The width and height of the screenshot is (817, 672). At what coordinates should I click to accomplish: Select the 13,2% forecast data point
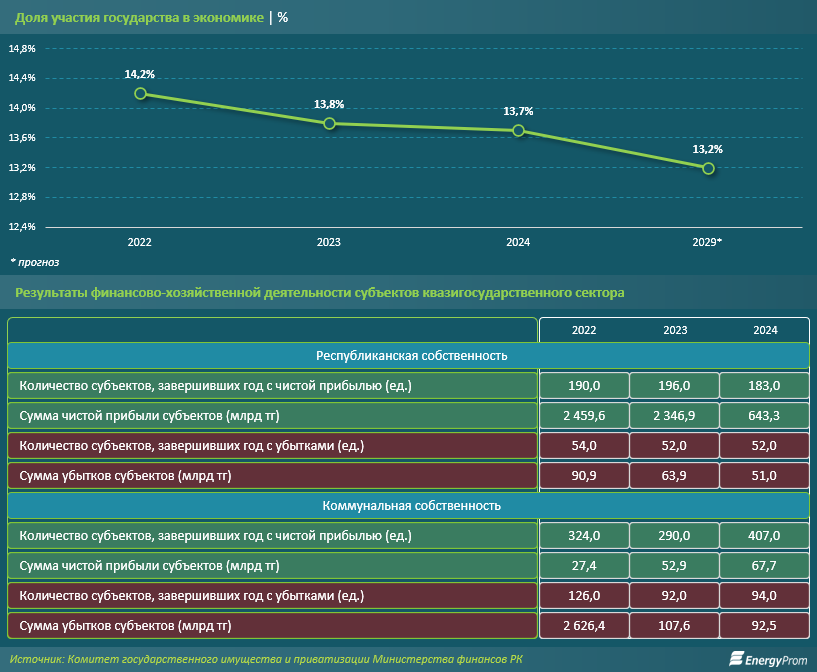[708, 168]
